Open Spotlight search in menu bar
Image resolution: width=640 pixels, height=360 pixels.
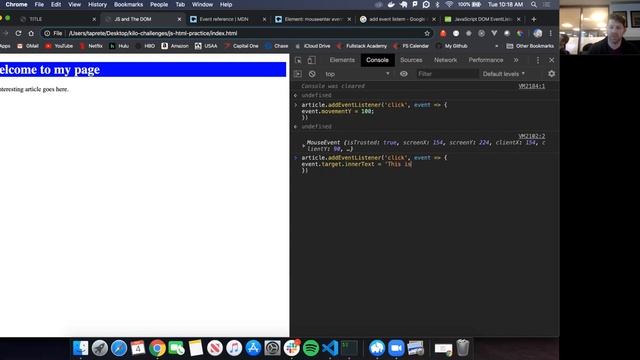[x=533, y=4]
